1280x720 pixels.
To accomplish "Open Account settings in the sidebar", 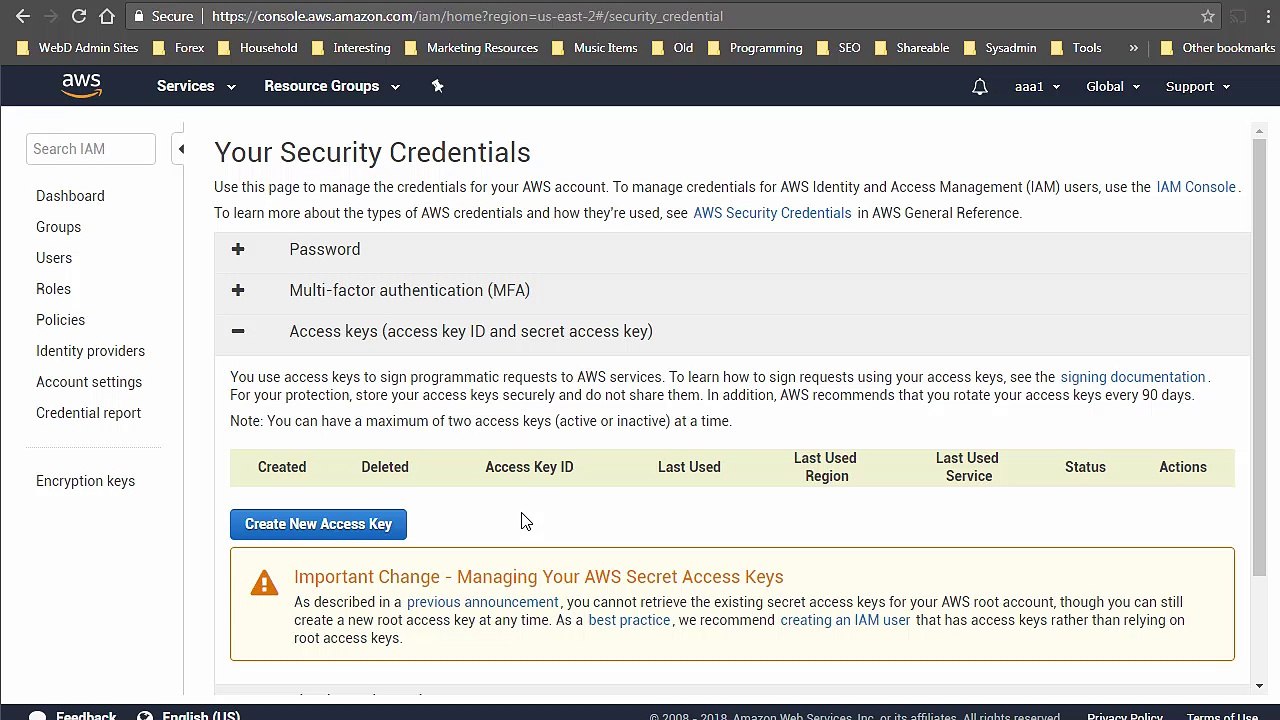I will 89,382.
